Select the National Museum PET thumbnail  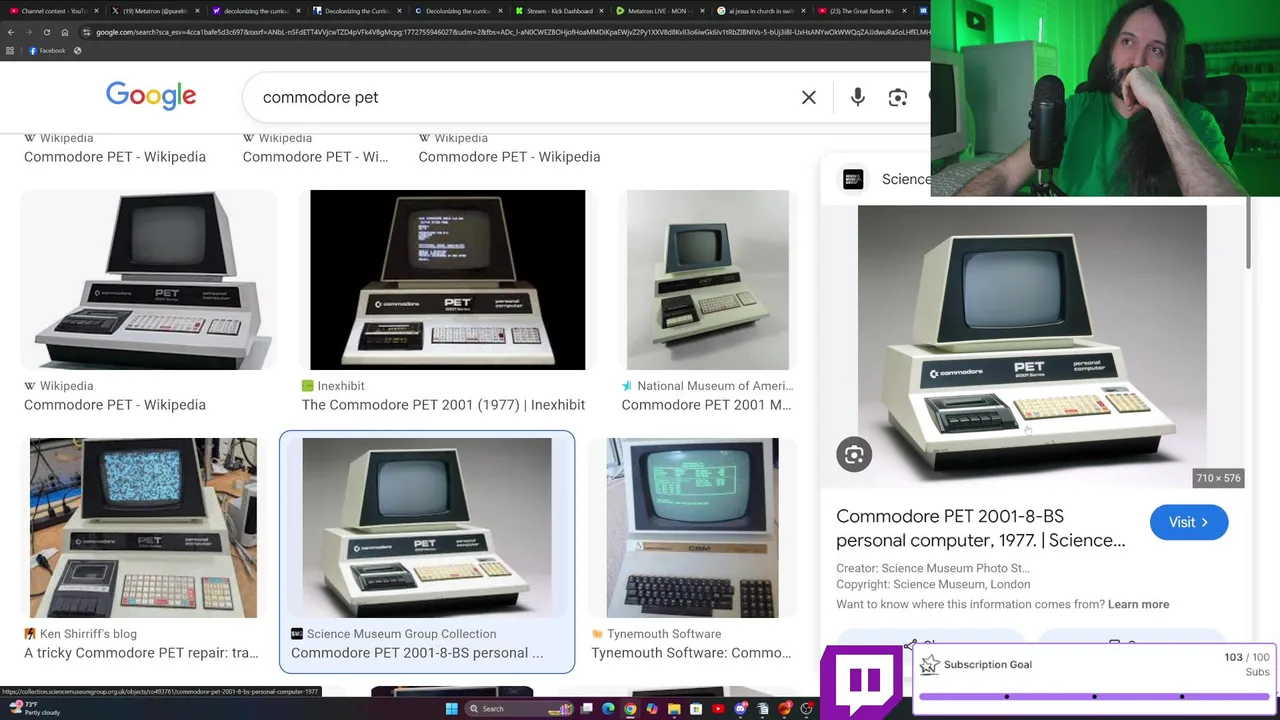click(707, 280)
